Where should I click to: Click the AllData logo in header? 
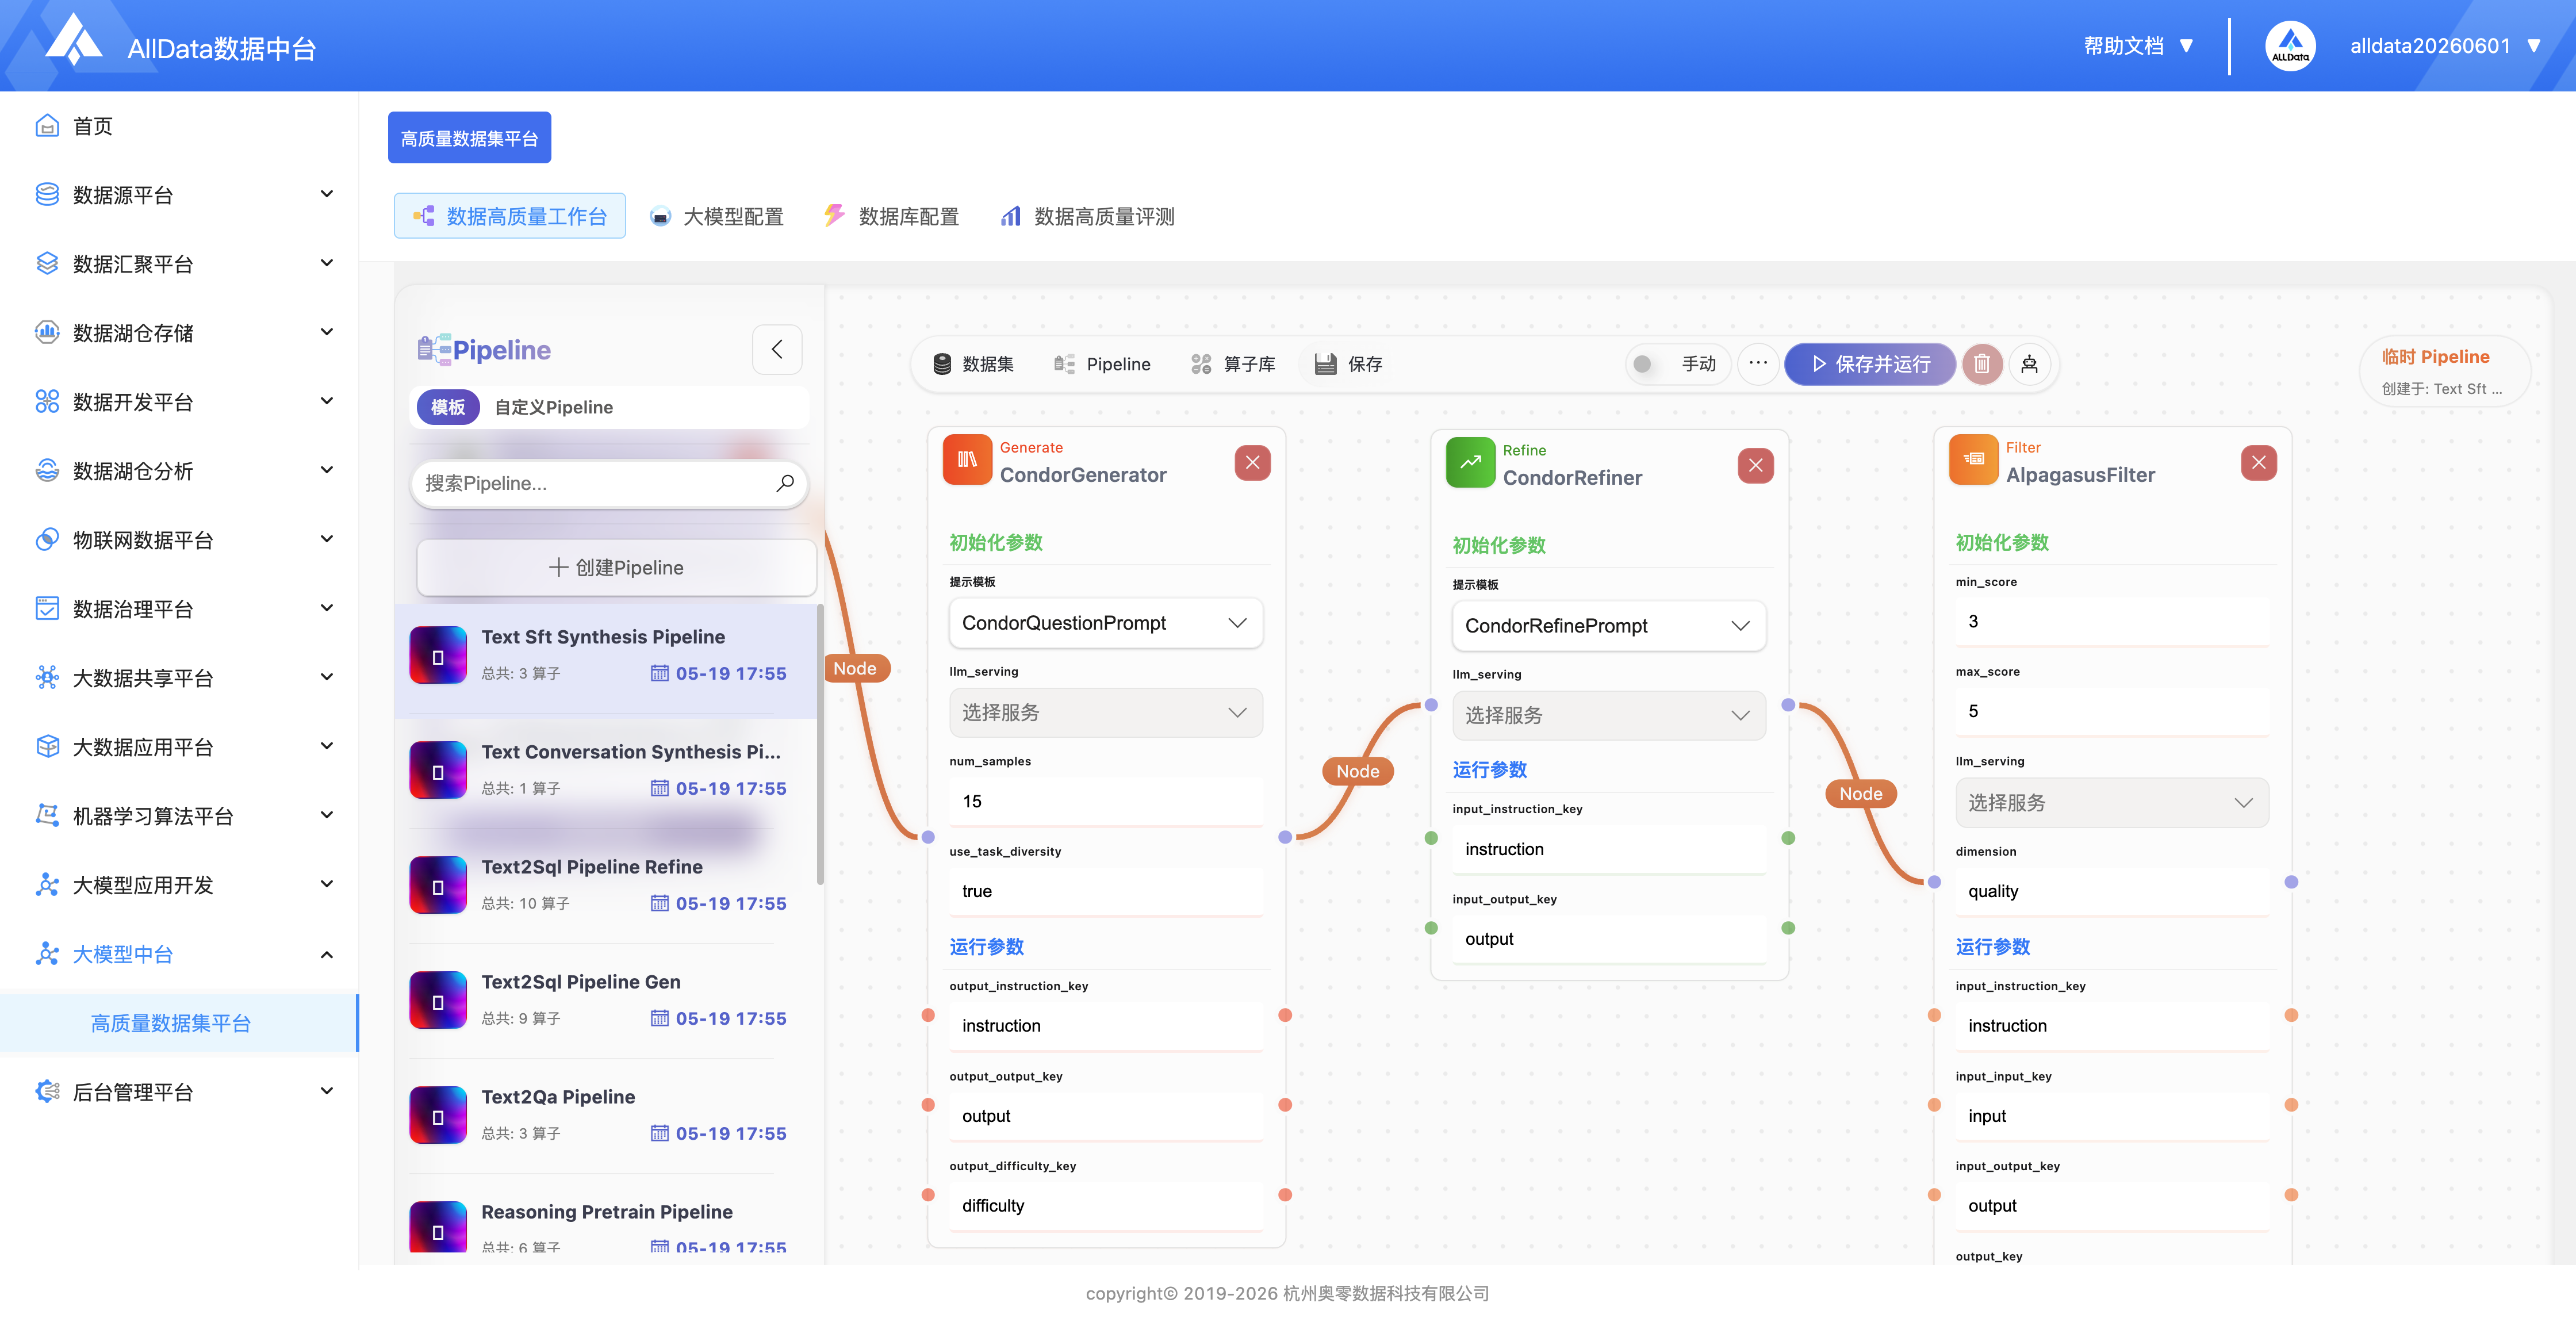coord(73,40)
